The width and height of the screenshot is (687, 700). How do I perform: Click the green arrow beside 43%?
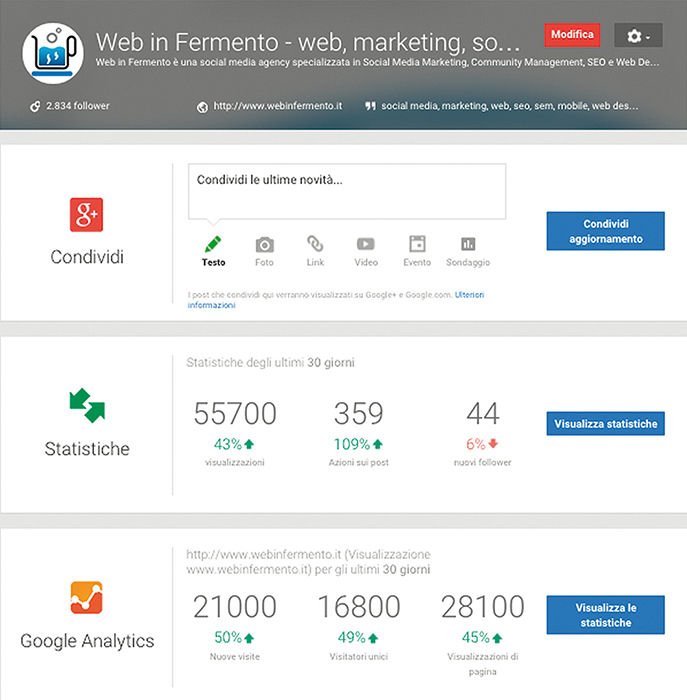pyautogui.click(x=249, y=444)
